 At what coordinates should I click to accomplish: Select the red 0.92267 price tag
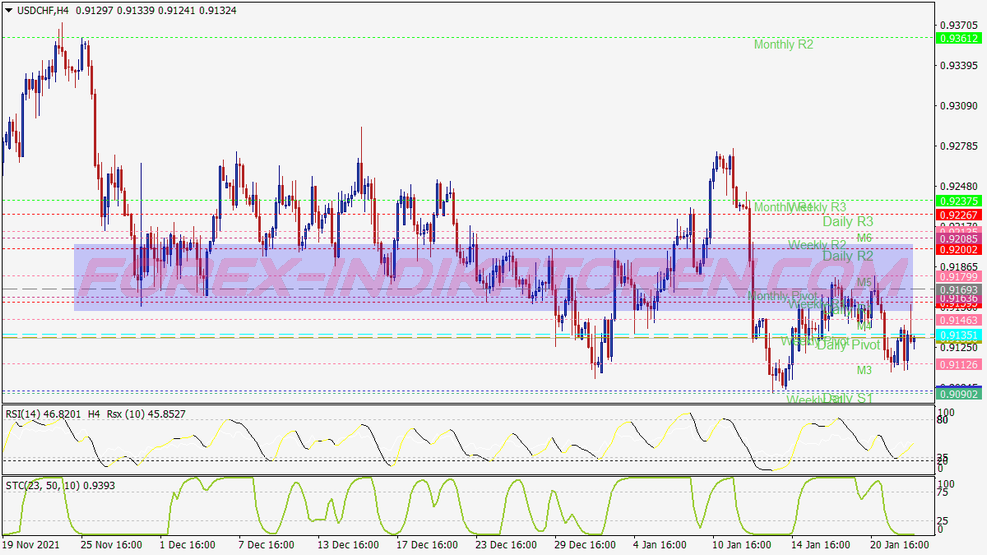(x=959, y=215)
